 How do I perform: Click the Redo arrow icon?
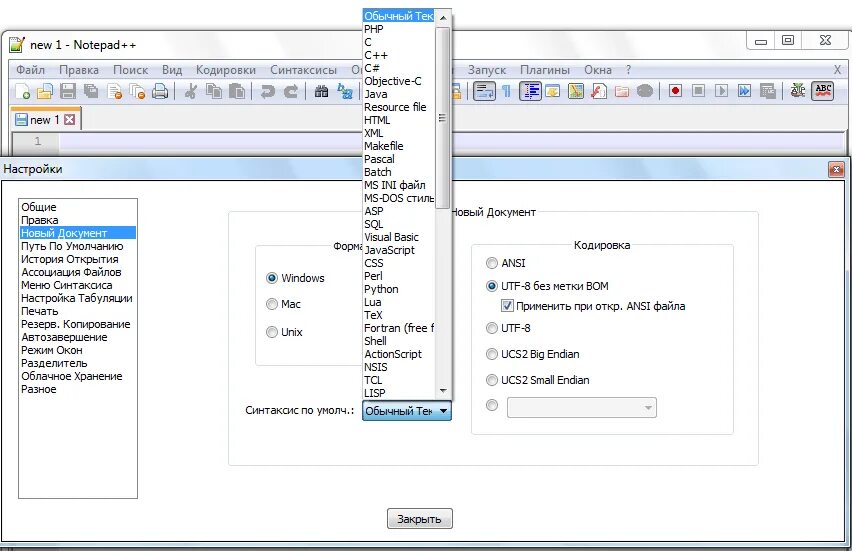(x=291, y=91)
